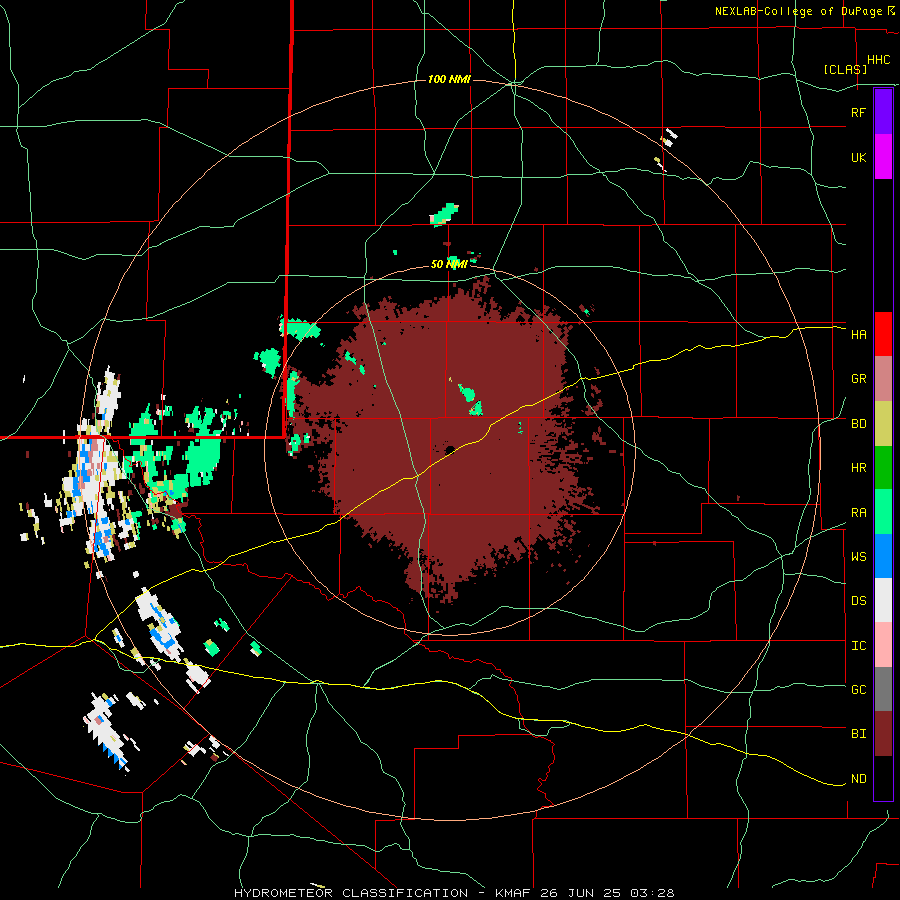
Task: Click the HA legend label
Action: coord(858,335)
